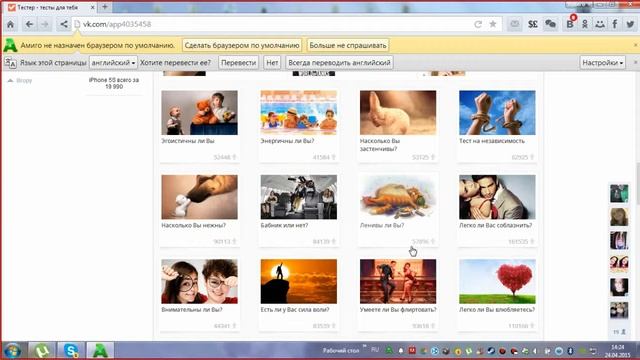Close the translation bar
640x360 pixels.
tap(635, 62)
